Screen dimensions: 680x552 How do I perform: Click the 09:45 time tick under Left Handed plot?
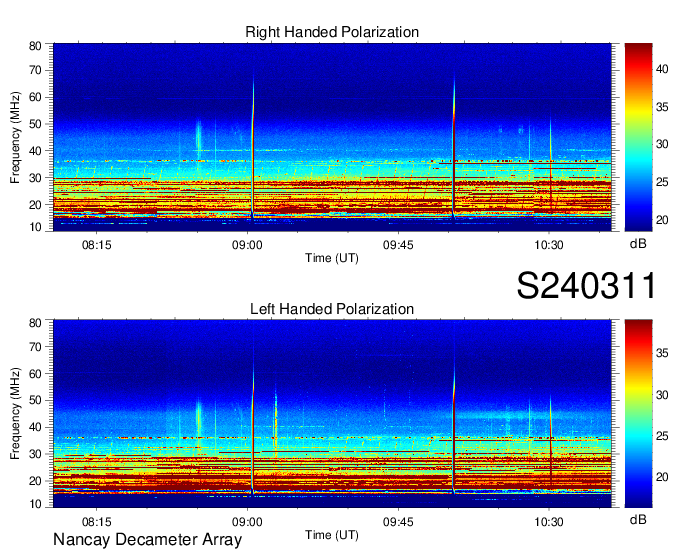coord(398,521)
